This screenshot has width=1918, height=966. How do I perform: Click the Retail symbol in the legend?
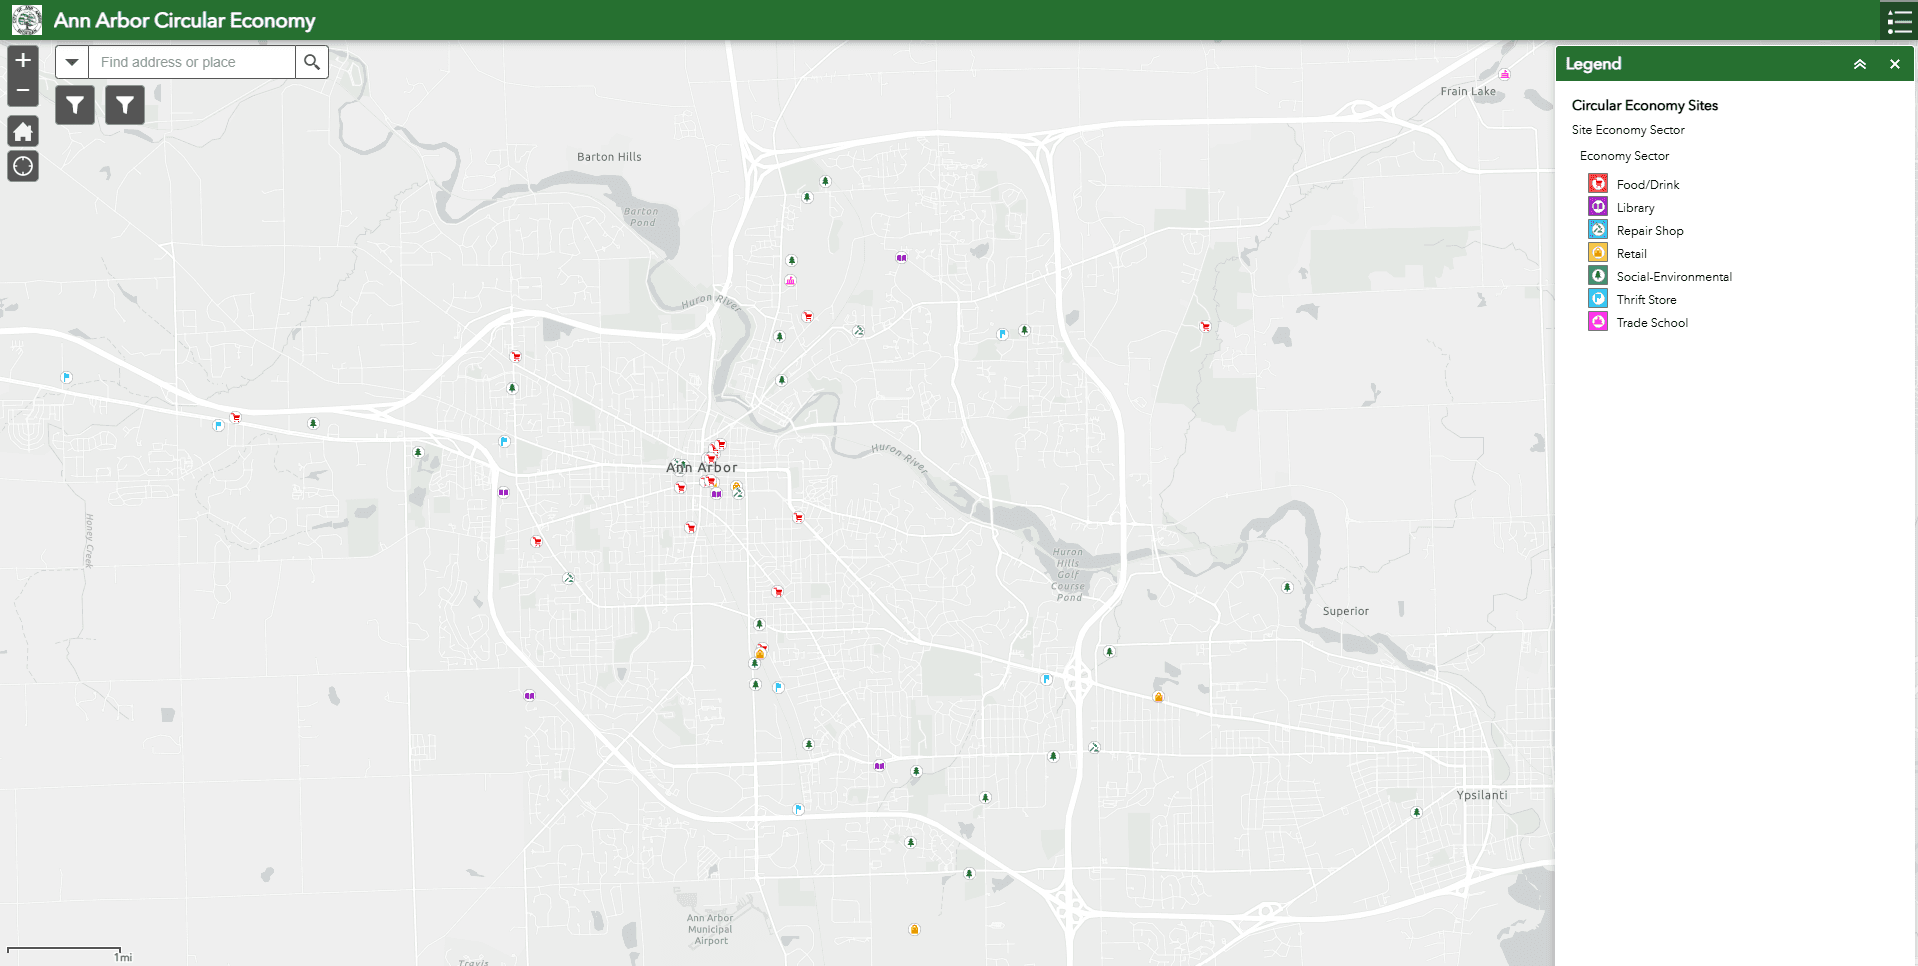pos(1597,252)
